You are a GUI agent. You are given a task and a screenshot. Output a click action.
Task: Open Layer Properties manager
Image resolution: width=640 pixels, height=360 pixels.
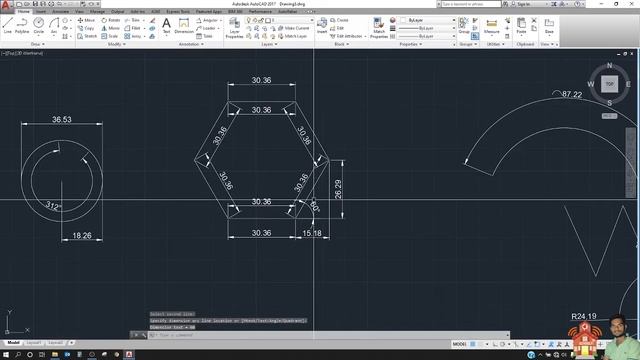point(234,28)
